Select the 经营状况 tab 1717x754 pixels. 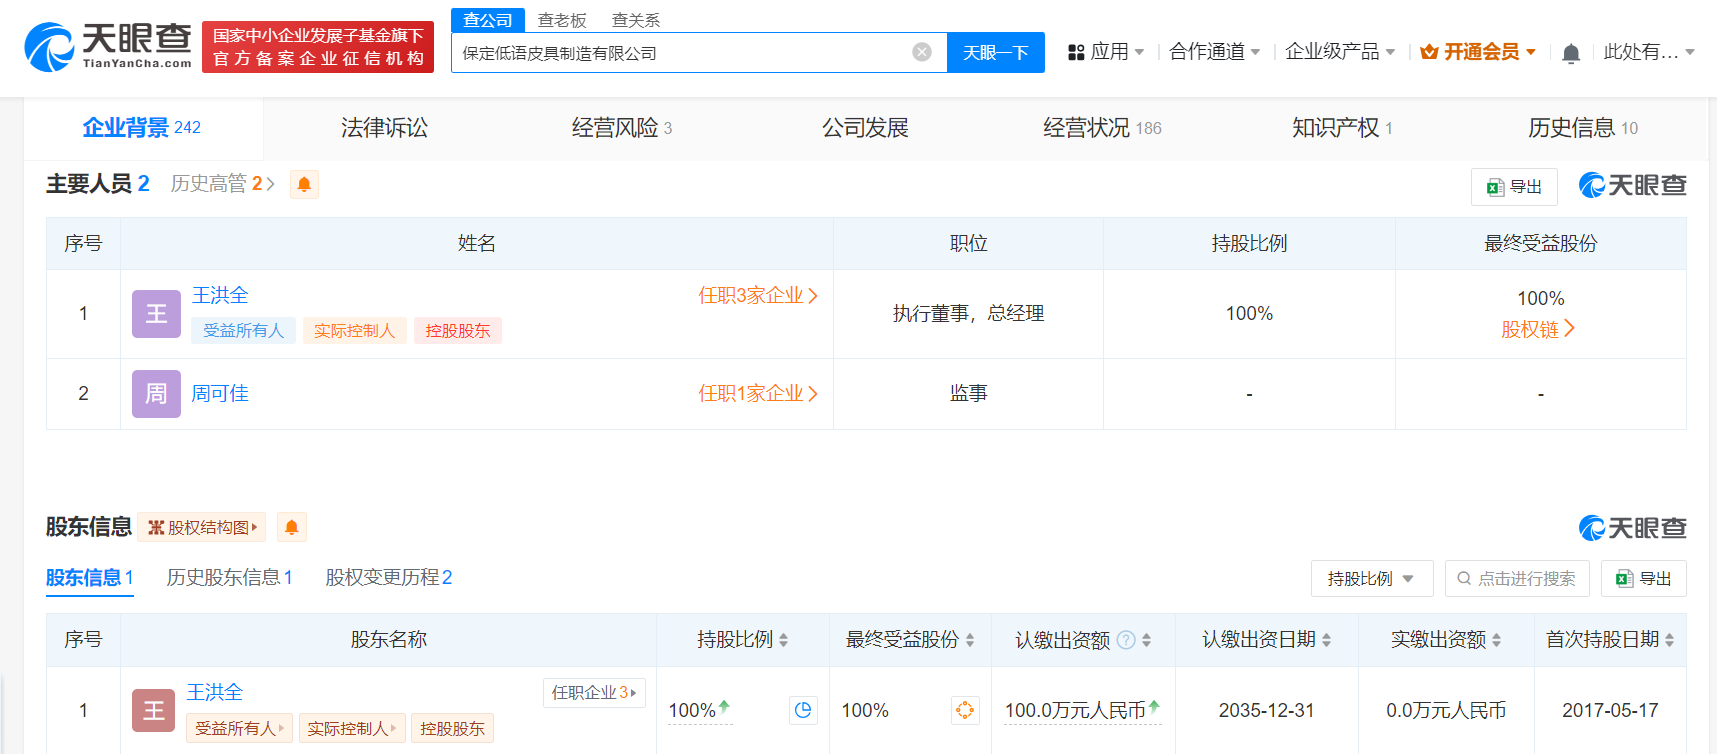click(x=1102, y=128)
